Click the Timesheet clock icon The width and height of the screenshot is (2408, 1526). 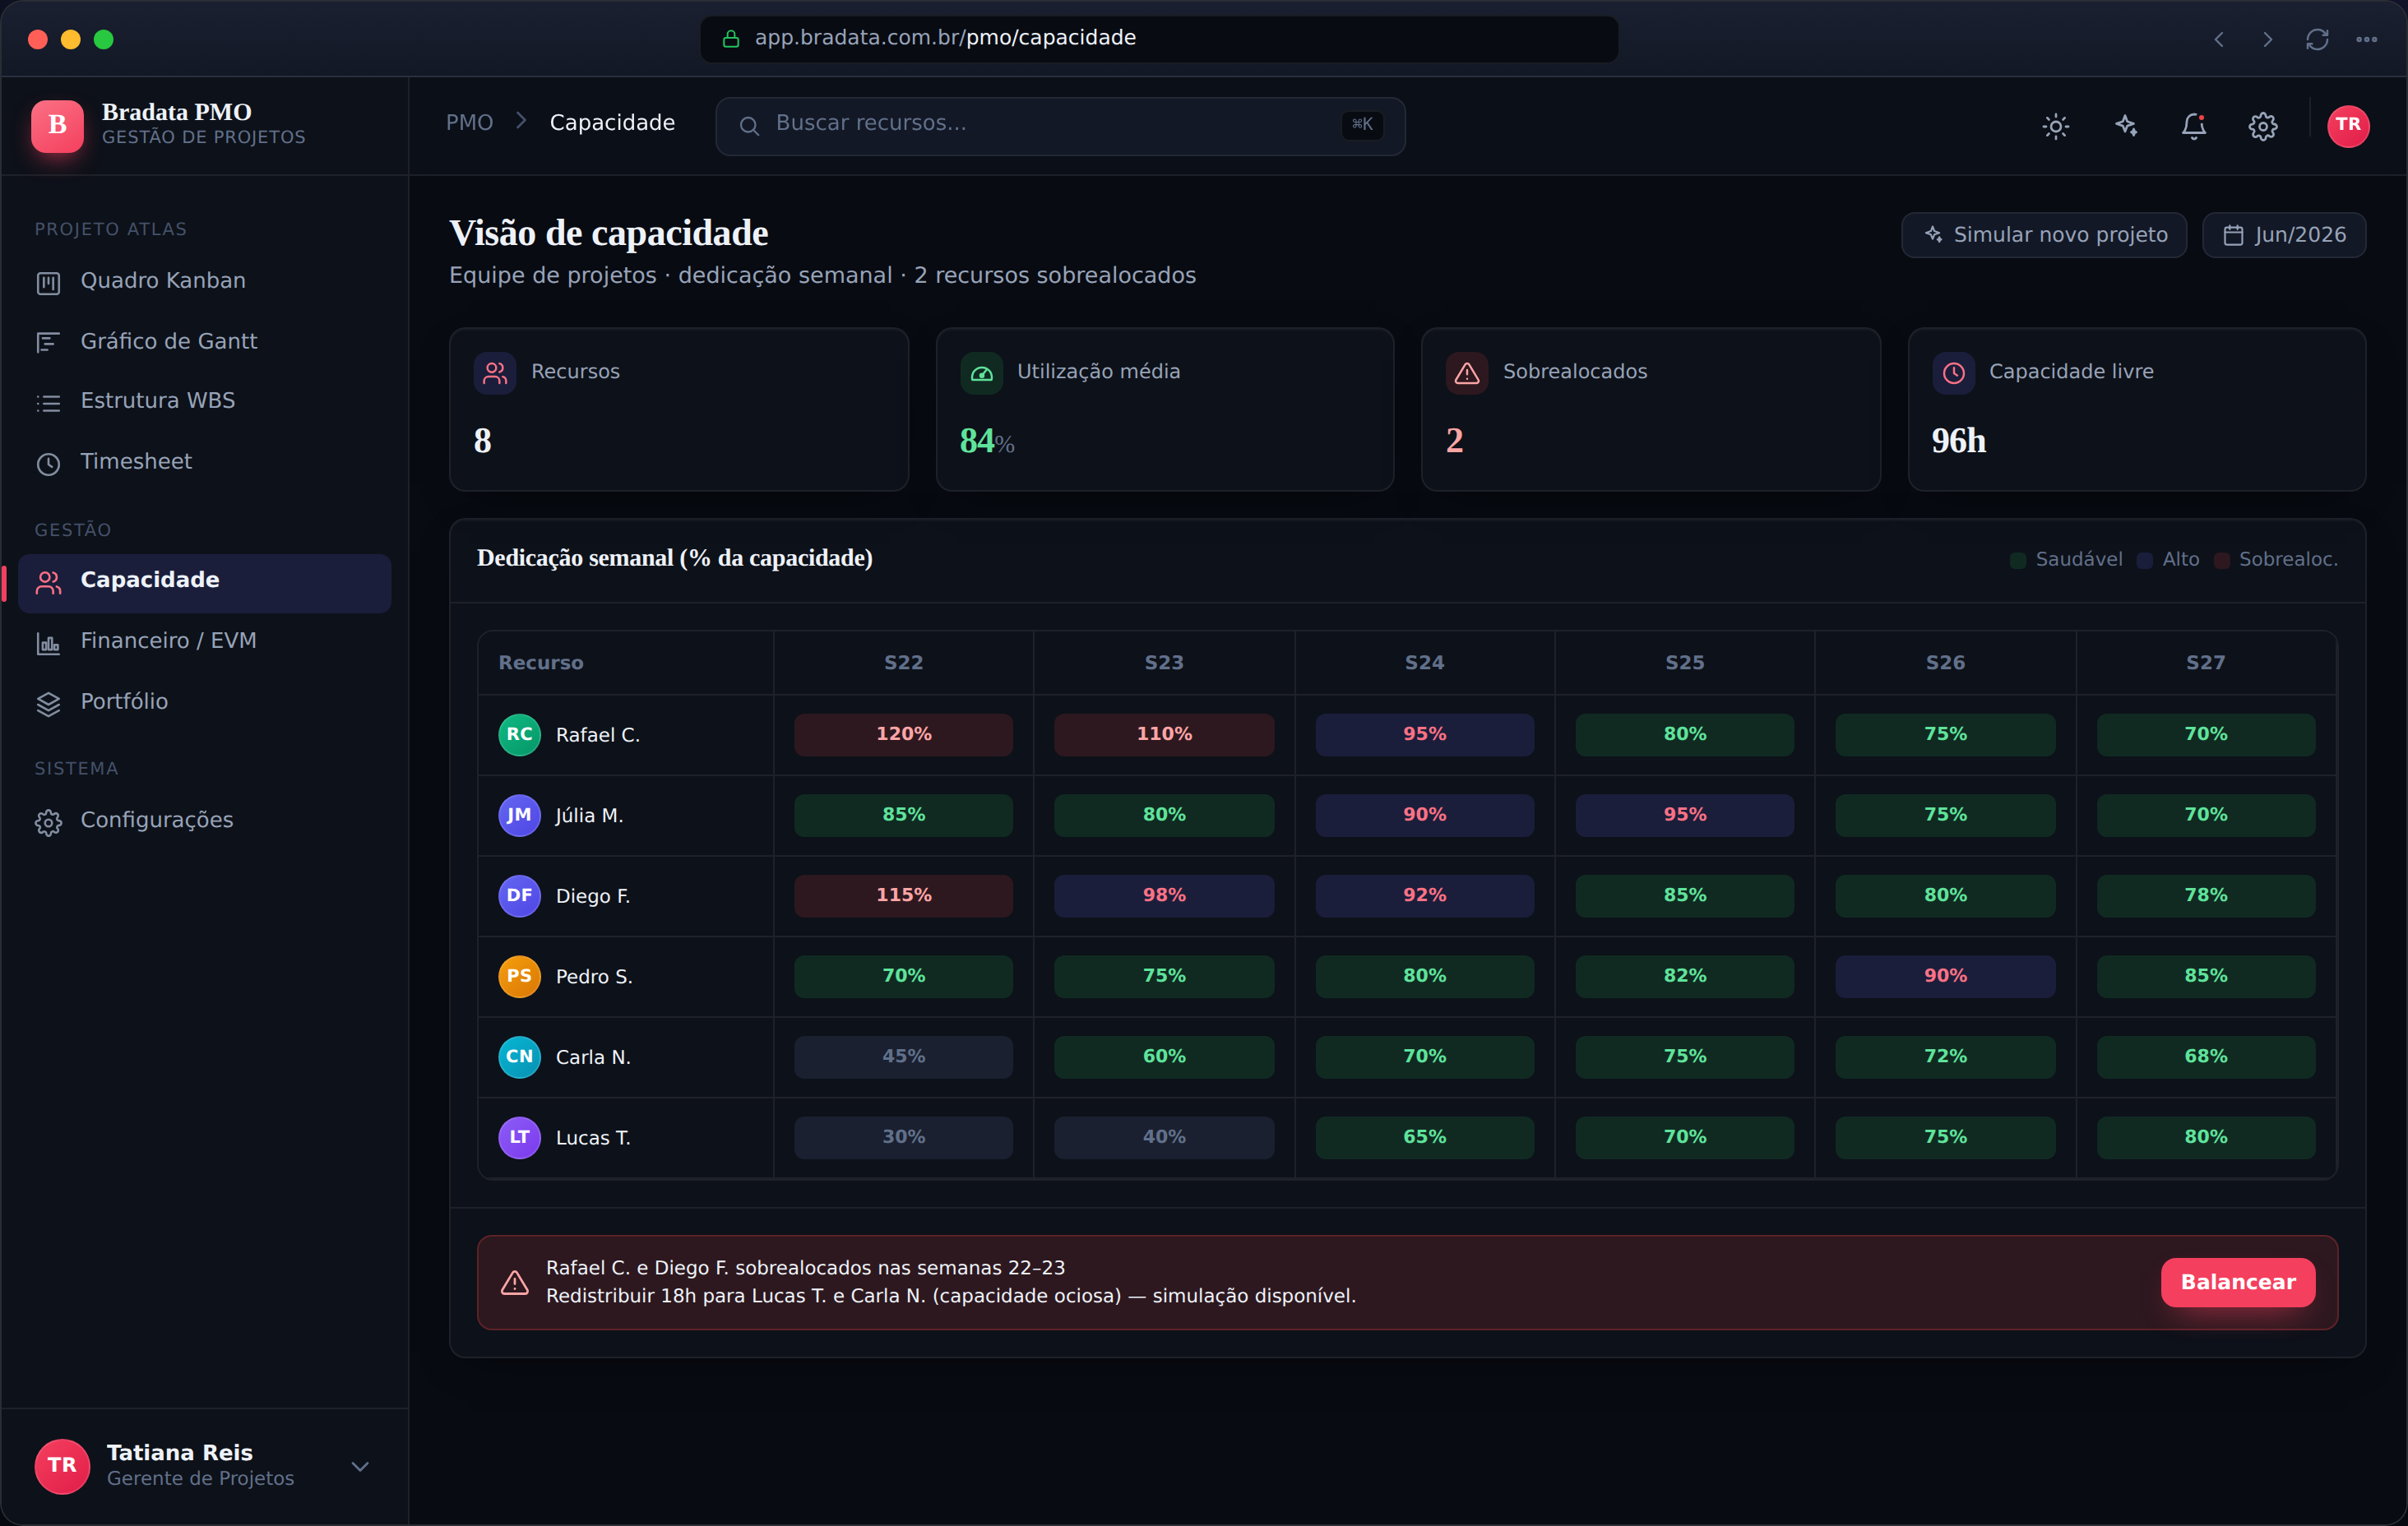point(48,464)
